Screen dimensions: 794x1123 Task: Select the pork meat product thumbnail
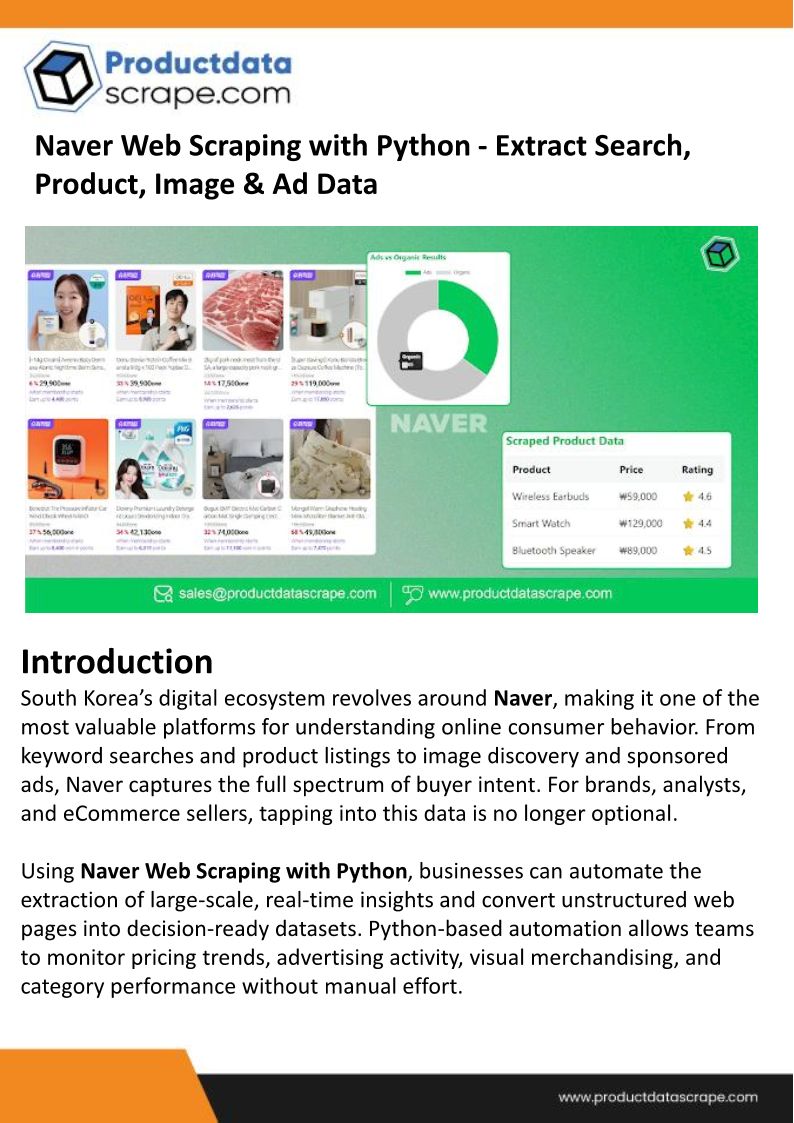[x=243, y=310]
